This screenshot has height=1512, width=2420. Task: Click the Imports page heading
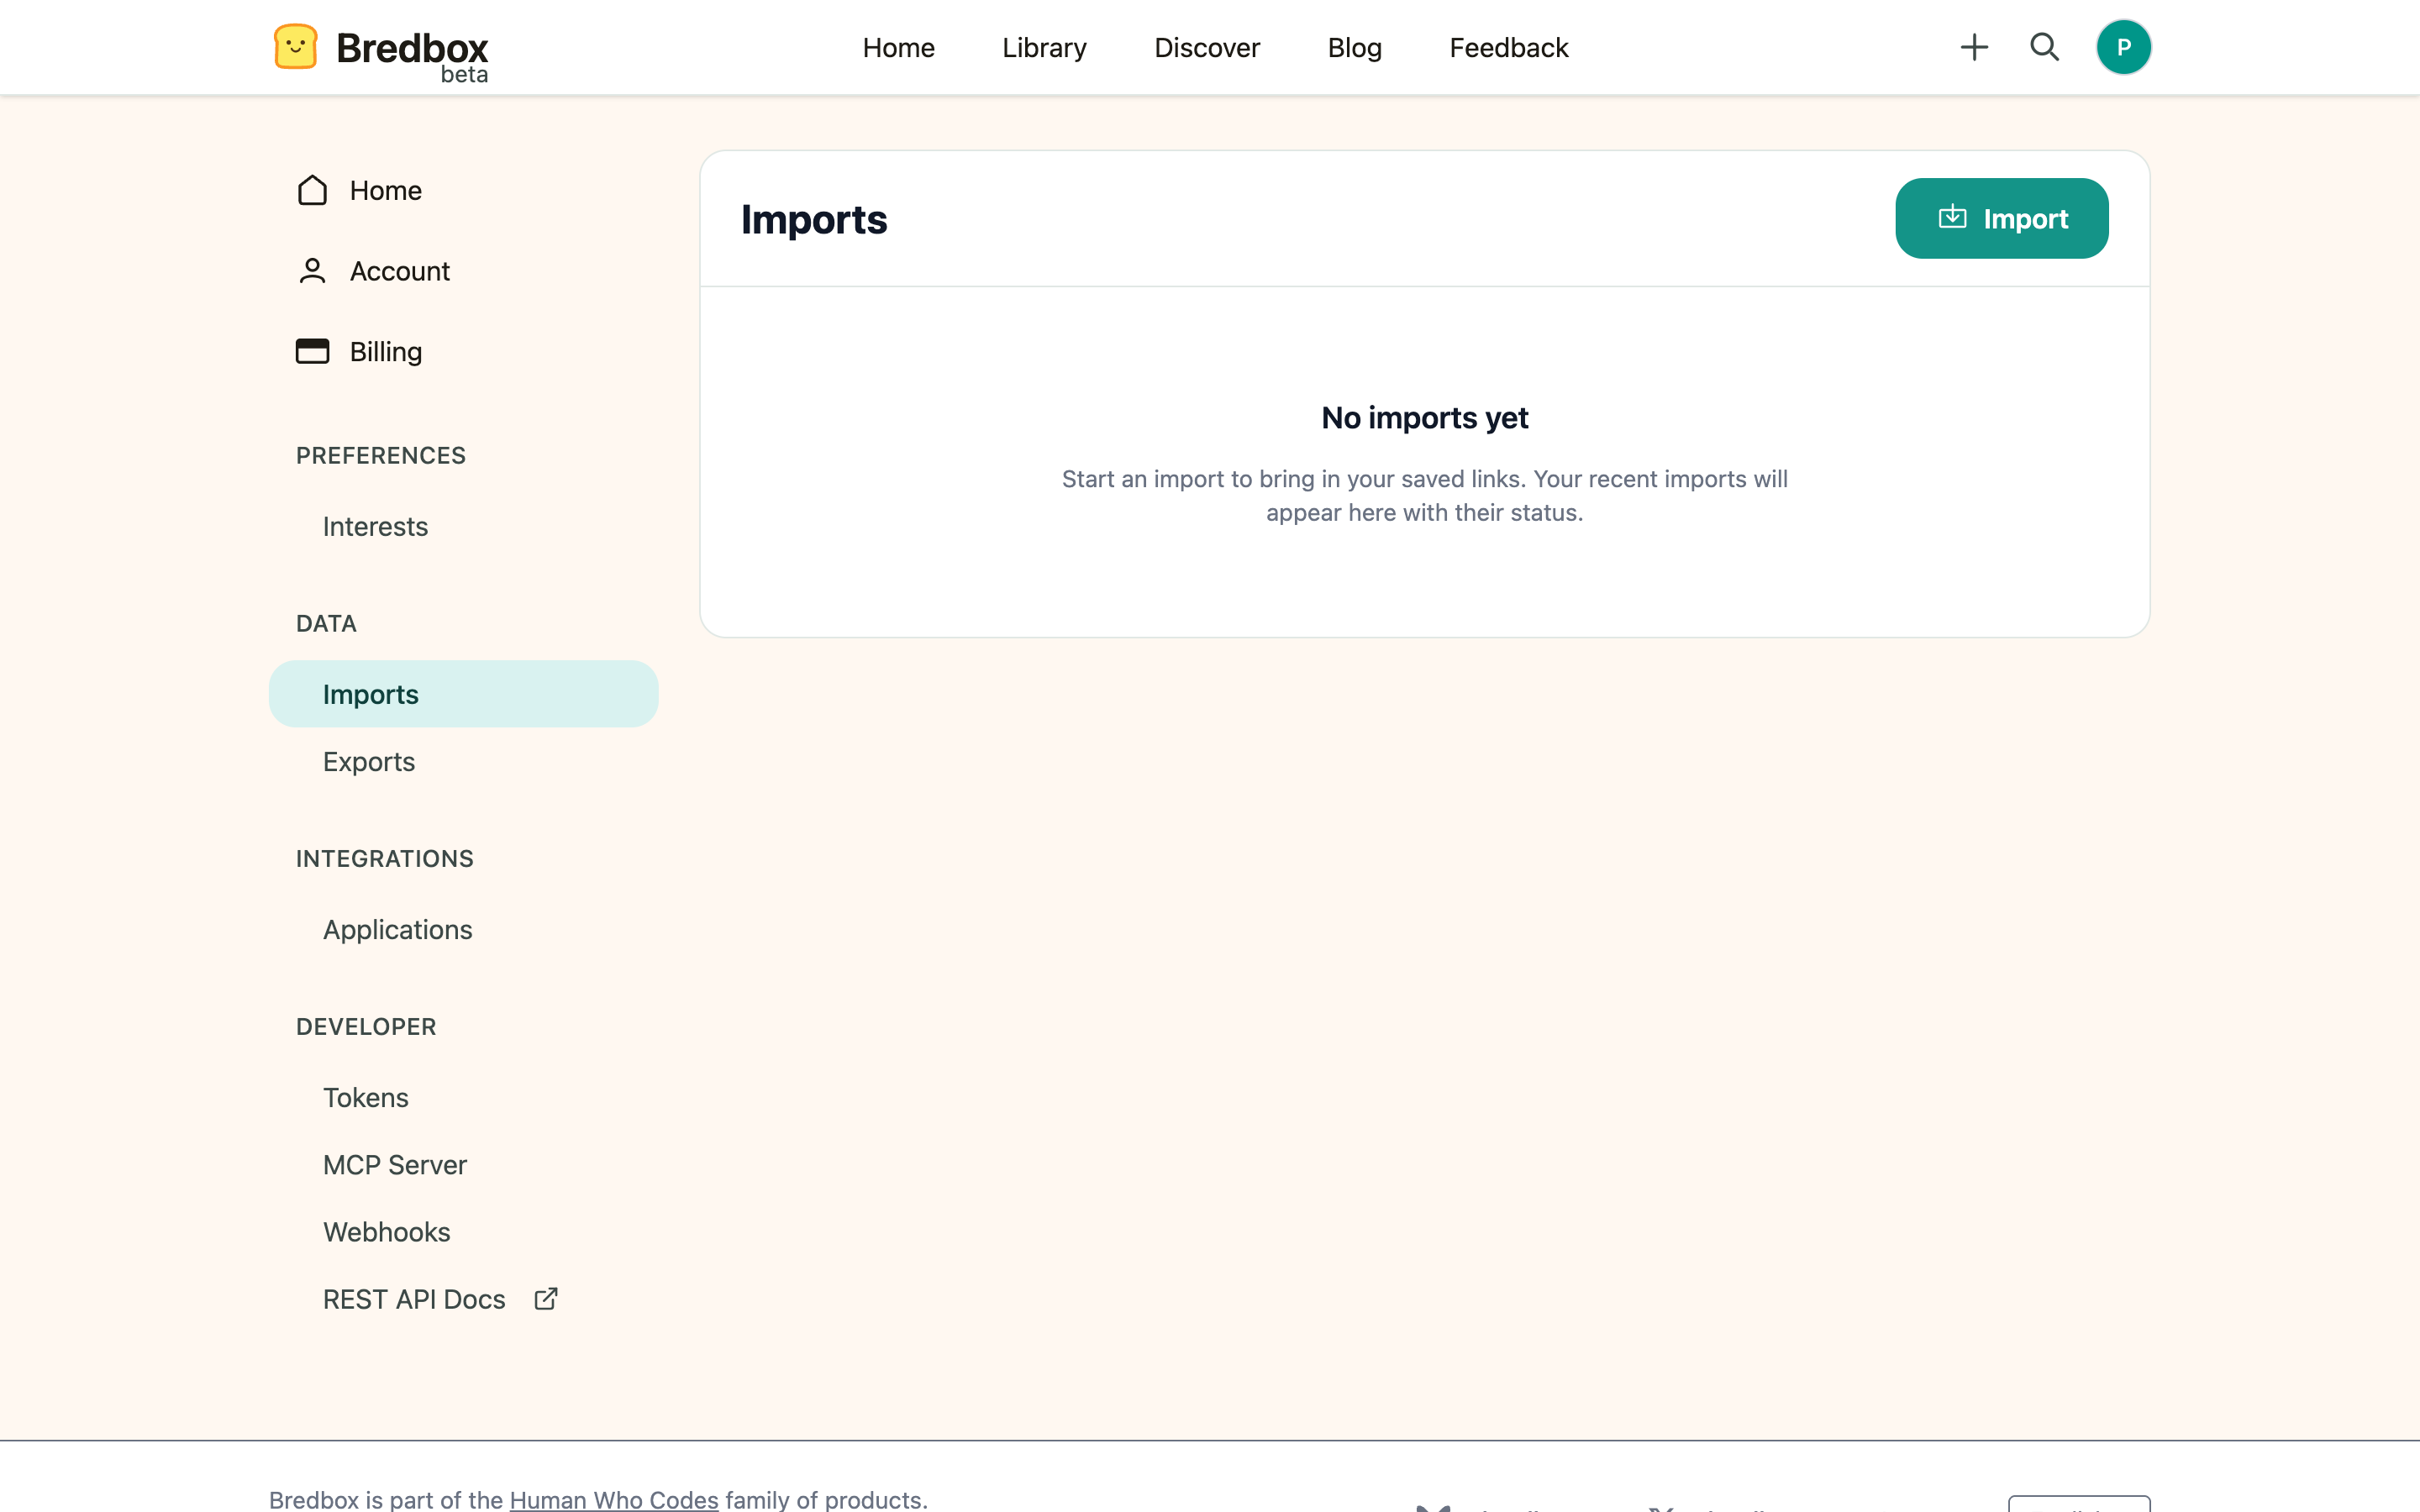814,219
